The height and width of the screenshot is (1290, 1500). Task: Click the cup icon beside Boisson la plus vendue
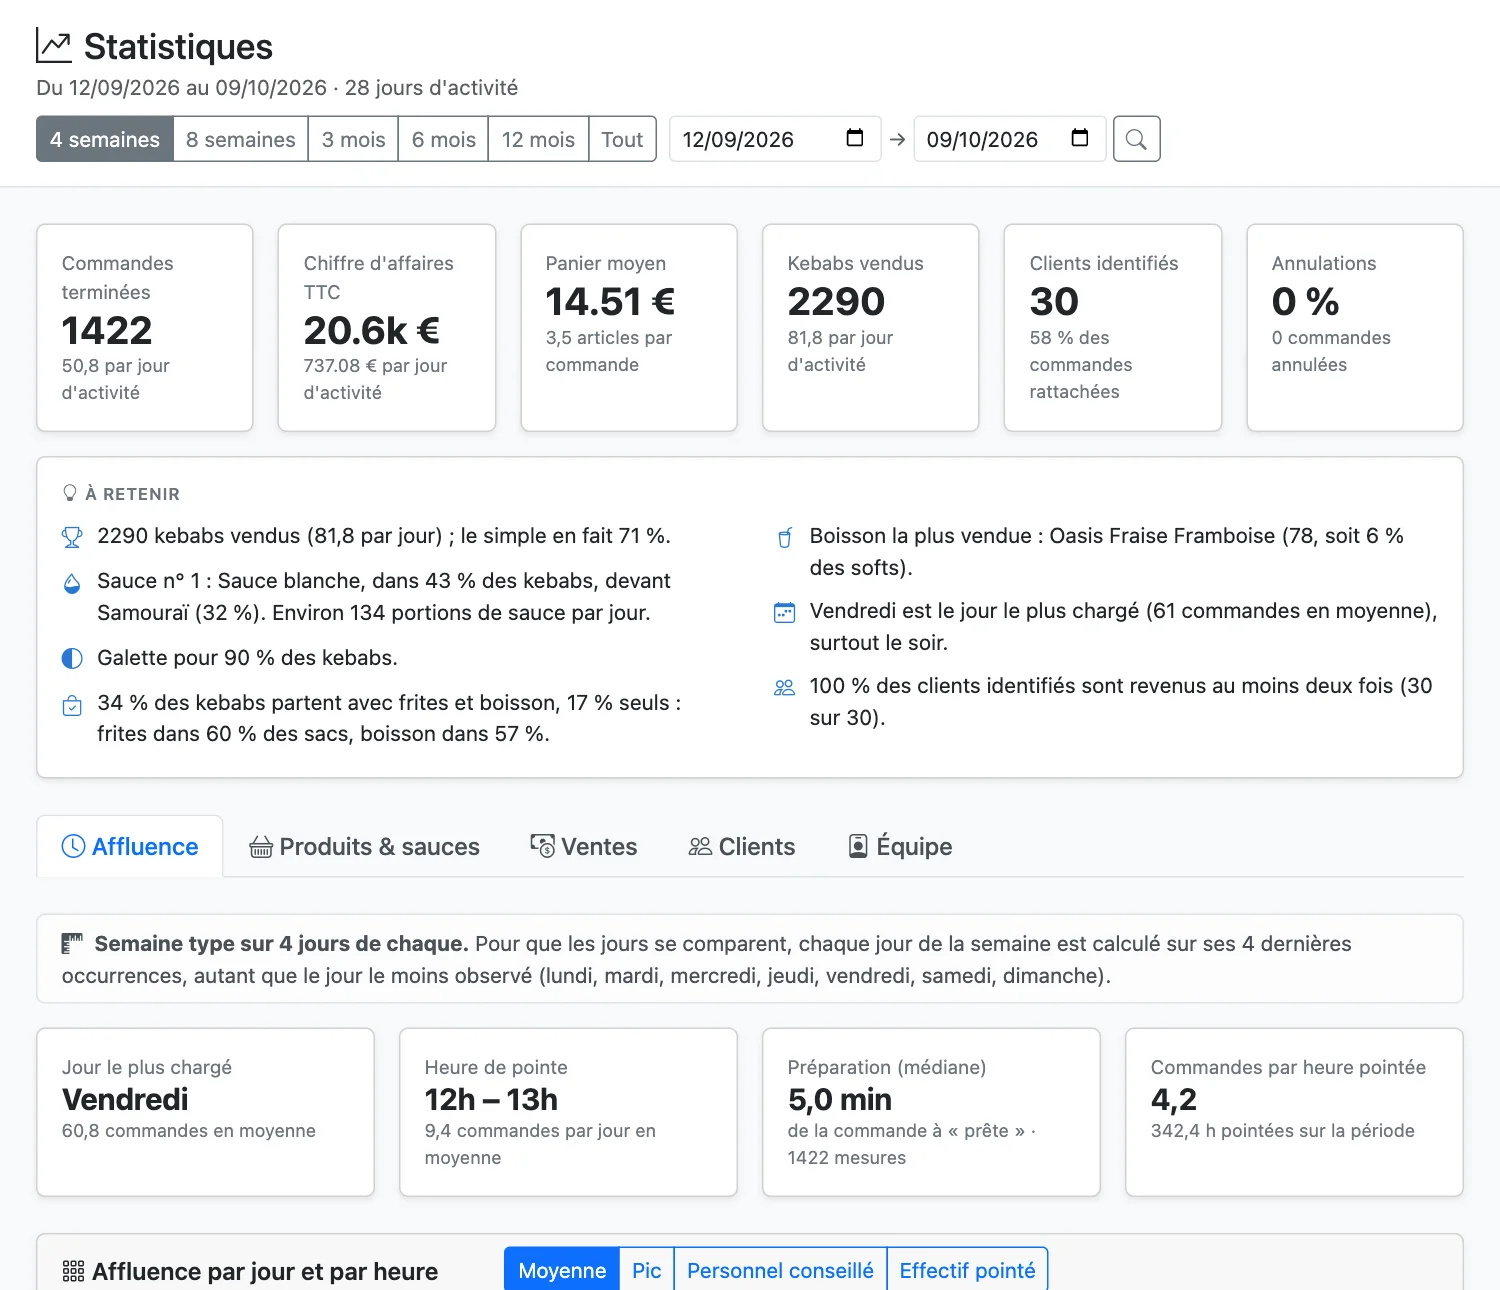(x=785, y=537)
